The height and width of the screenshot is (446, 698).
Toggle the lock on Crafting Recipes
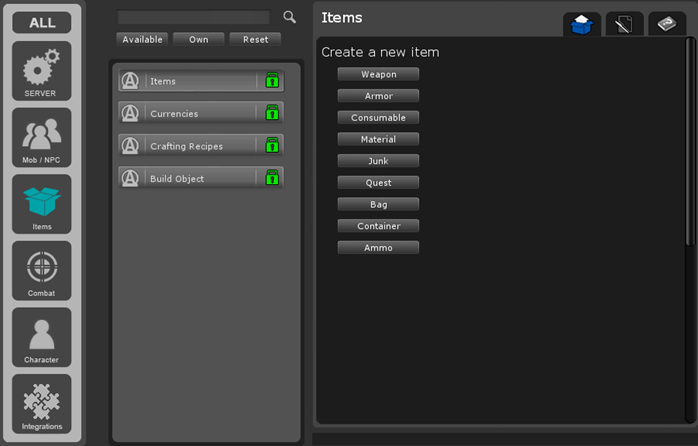[272, 146]
